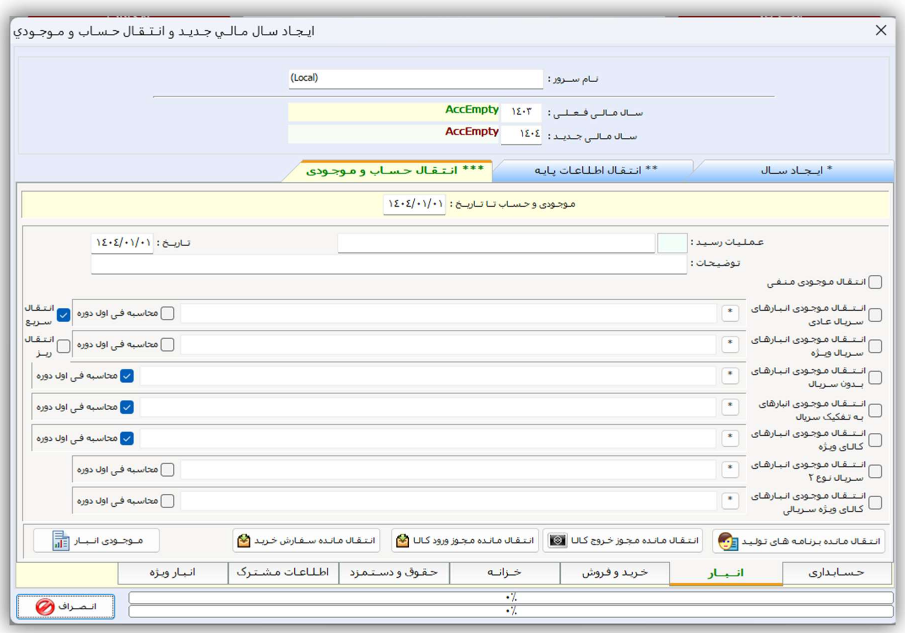
Task: Open the حسابداری bottom tab
Action: [836, 572]
